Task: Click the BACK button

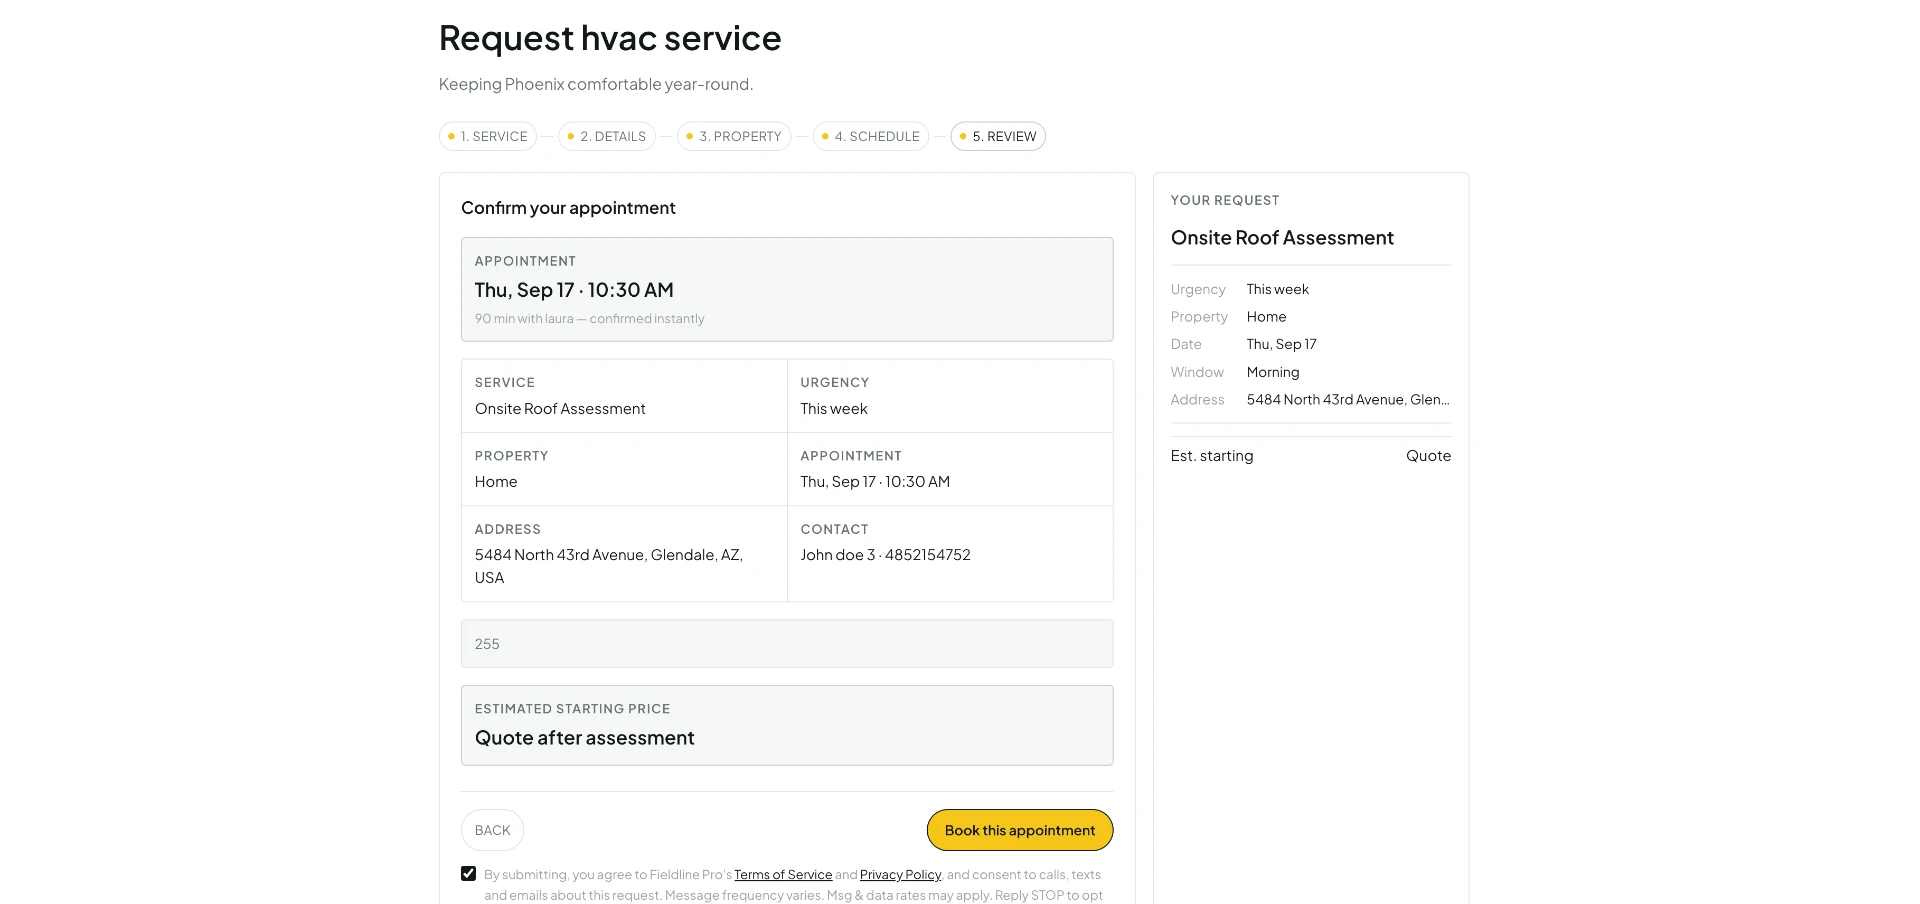Action: 492,830
